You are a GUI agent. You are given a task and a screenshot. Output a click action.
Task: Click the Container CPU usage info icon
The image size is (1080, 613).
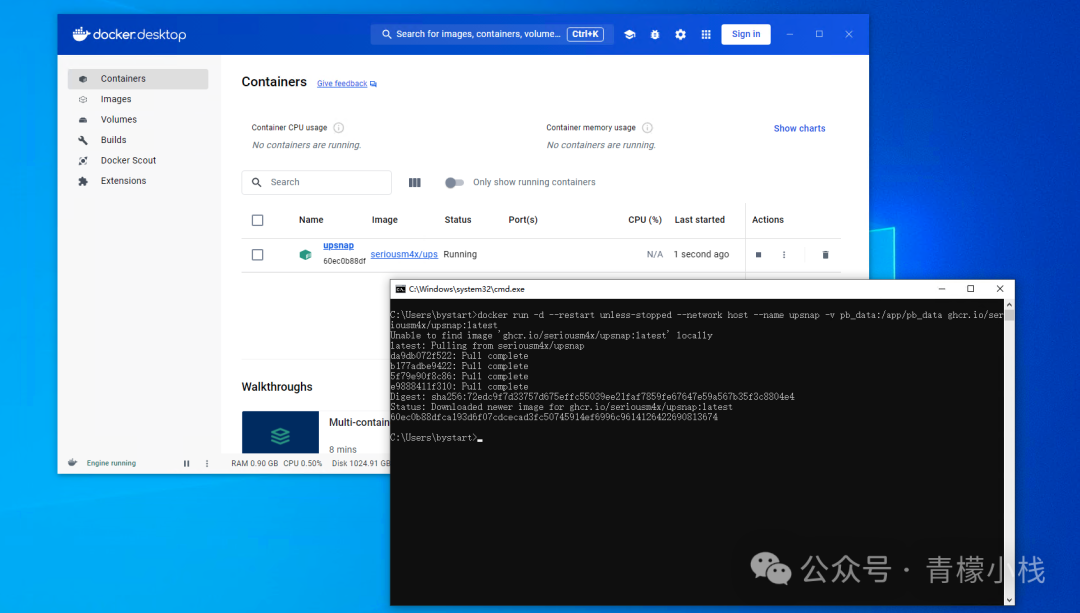(x=338, y=128)
